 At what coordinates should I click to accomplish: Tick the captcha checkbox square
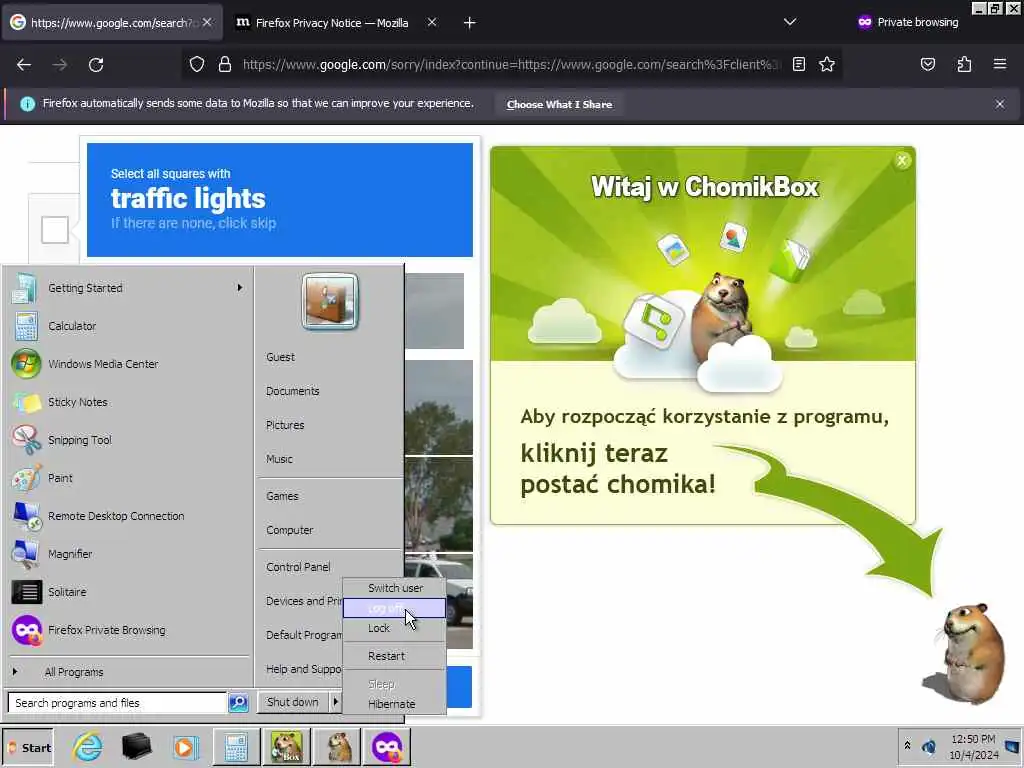click(55, 230)
